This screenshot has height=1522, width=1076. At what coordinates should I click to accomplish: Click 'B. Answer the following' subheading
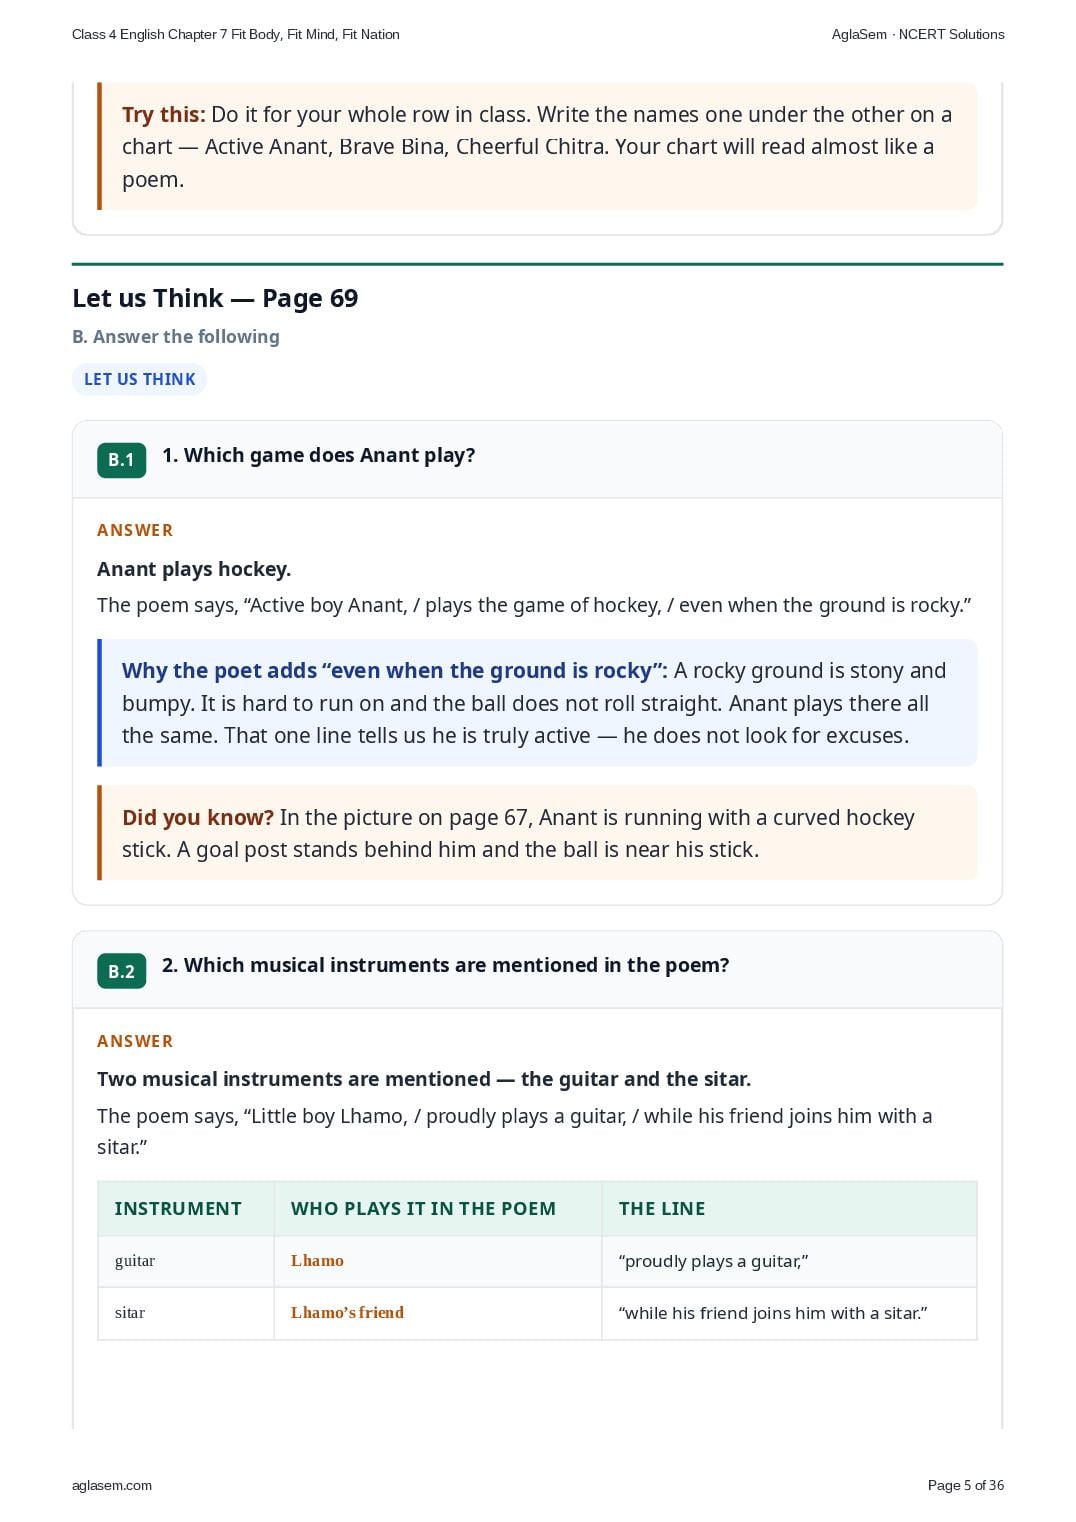[x=176, y=337]
